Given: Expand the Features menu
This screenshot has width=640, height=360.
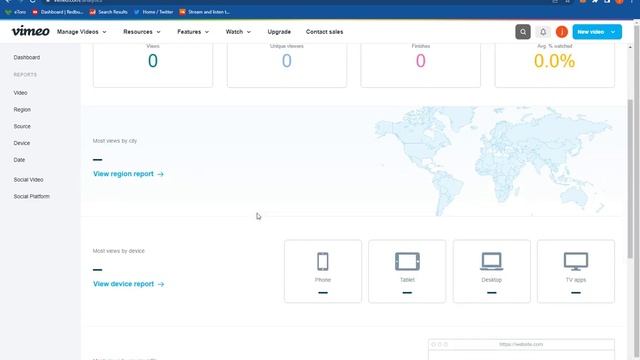Looking at the screenshot, I should (193, 32).
